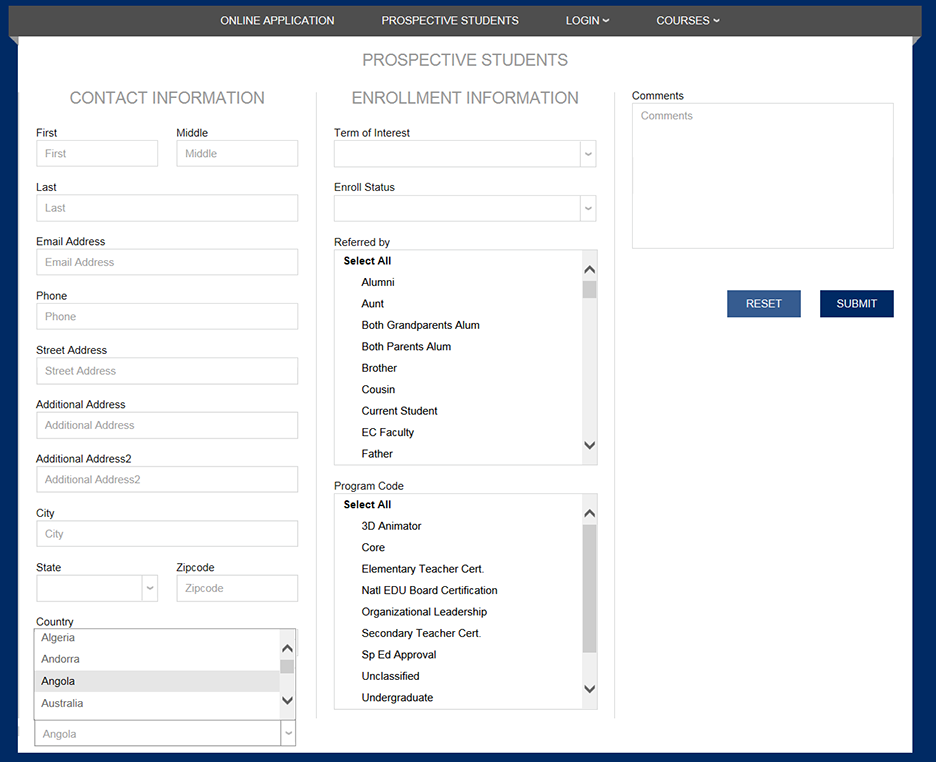Open the Courses menu
Screen dimensions: 936x762
tap(687, 20)
